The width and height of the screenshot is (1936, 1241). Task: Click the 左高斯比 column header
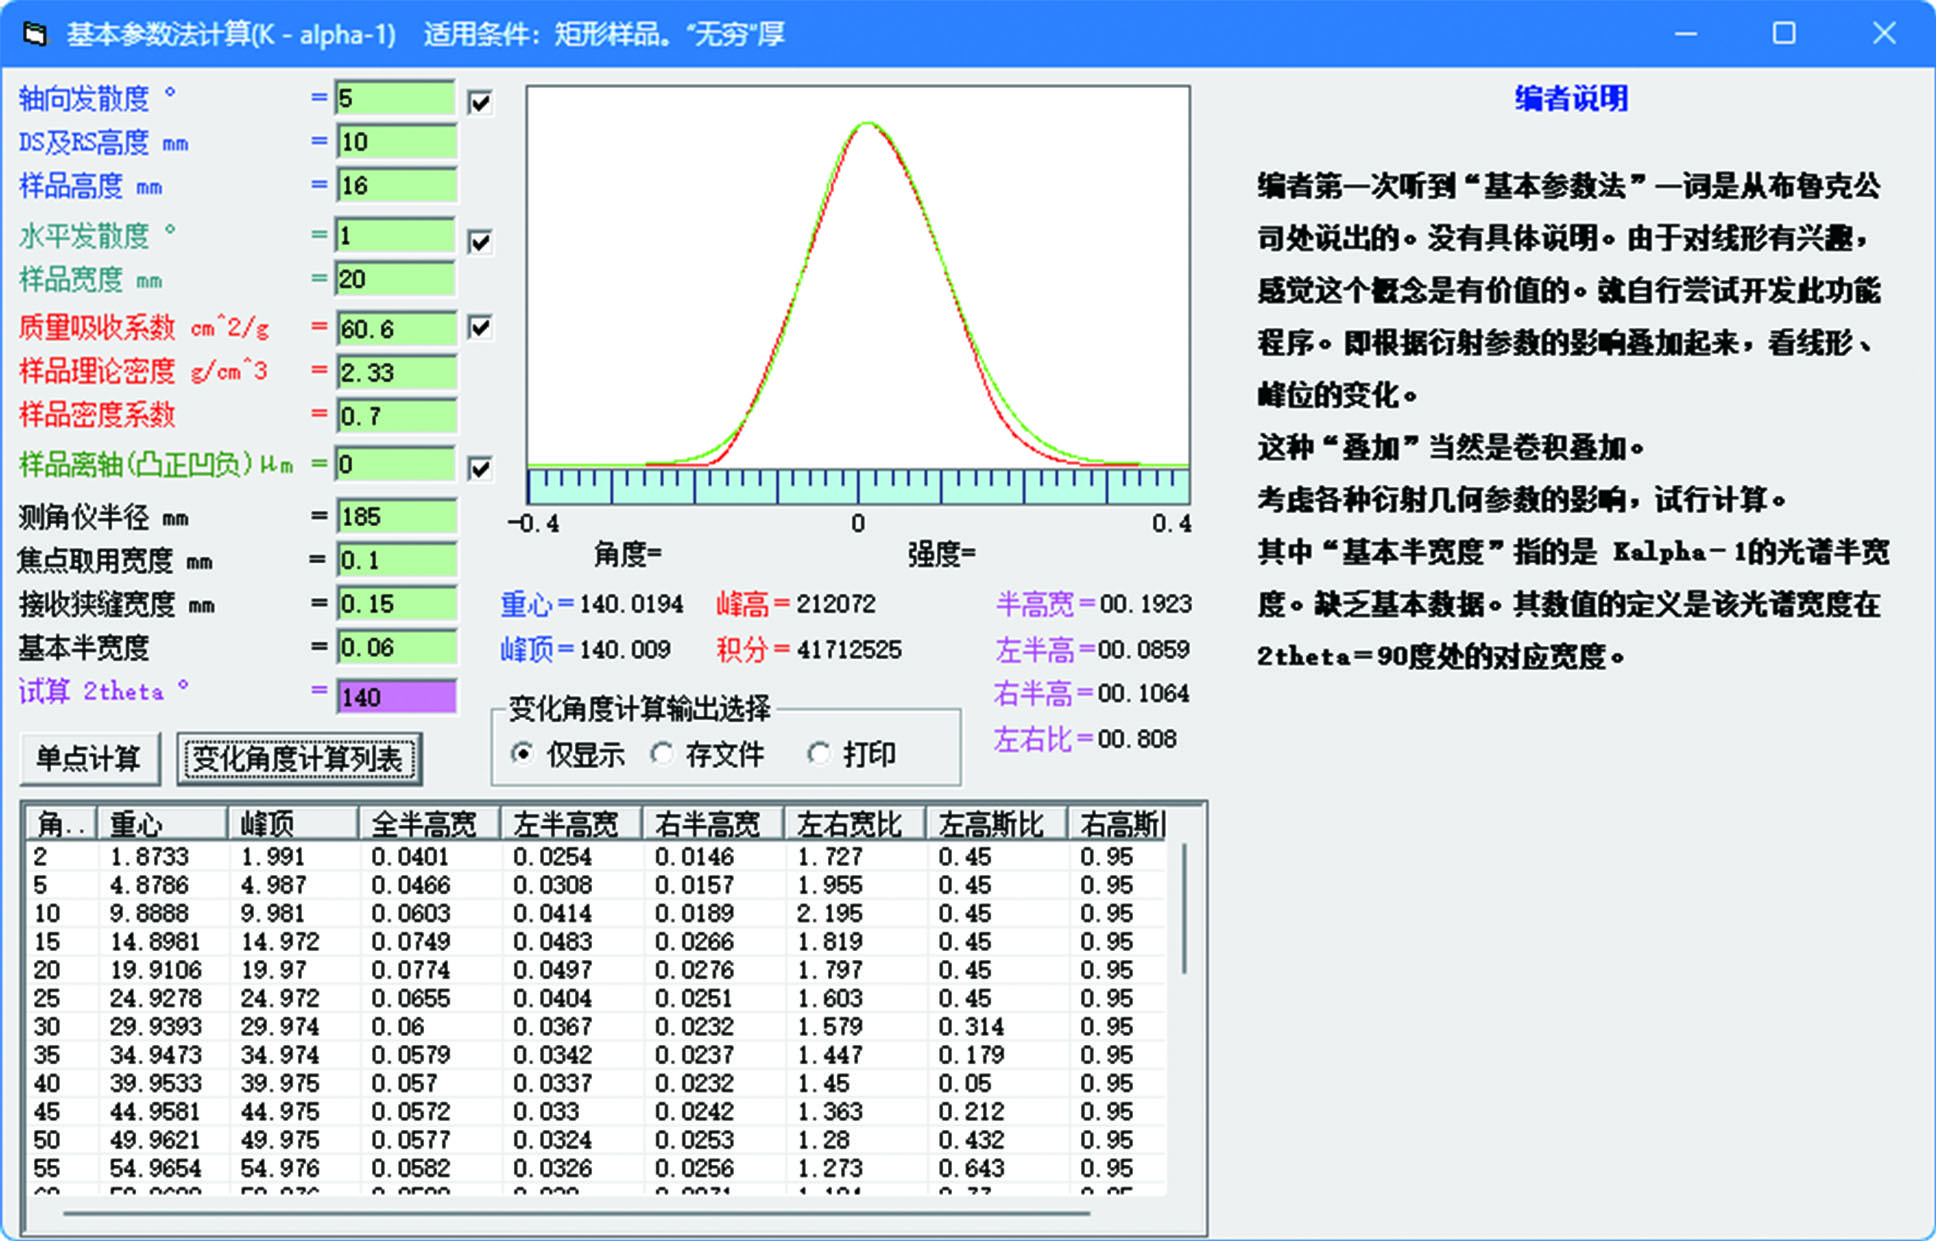pyautogui.click(x=996, y=824)
